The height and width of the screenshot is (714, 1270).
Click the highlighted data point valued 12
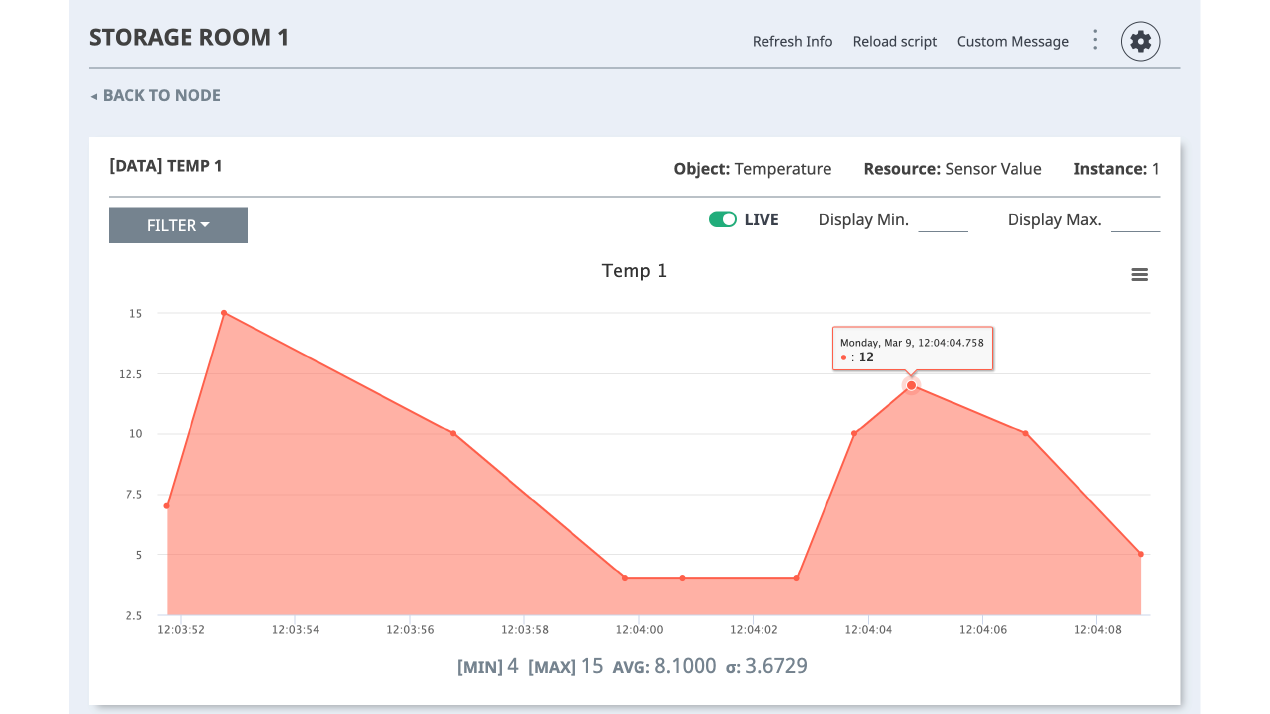(x=910, y=385)
